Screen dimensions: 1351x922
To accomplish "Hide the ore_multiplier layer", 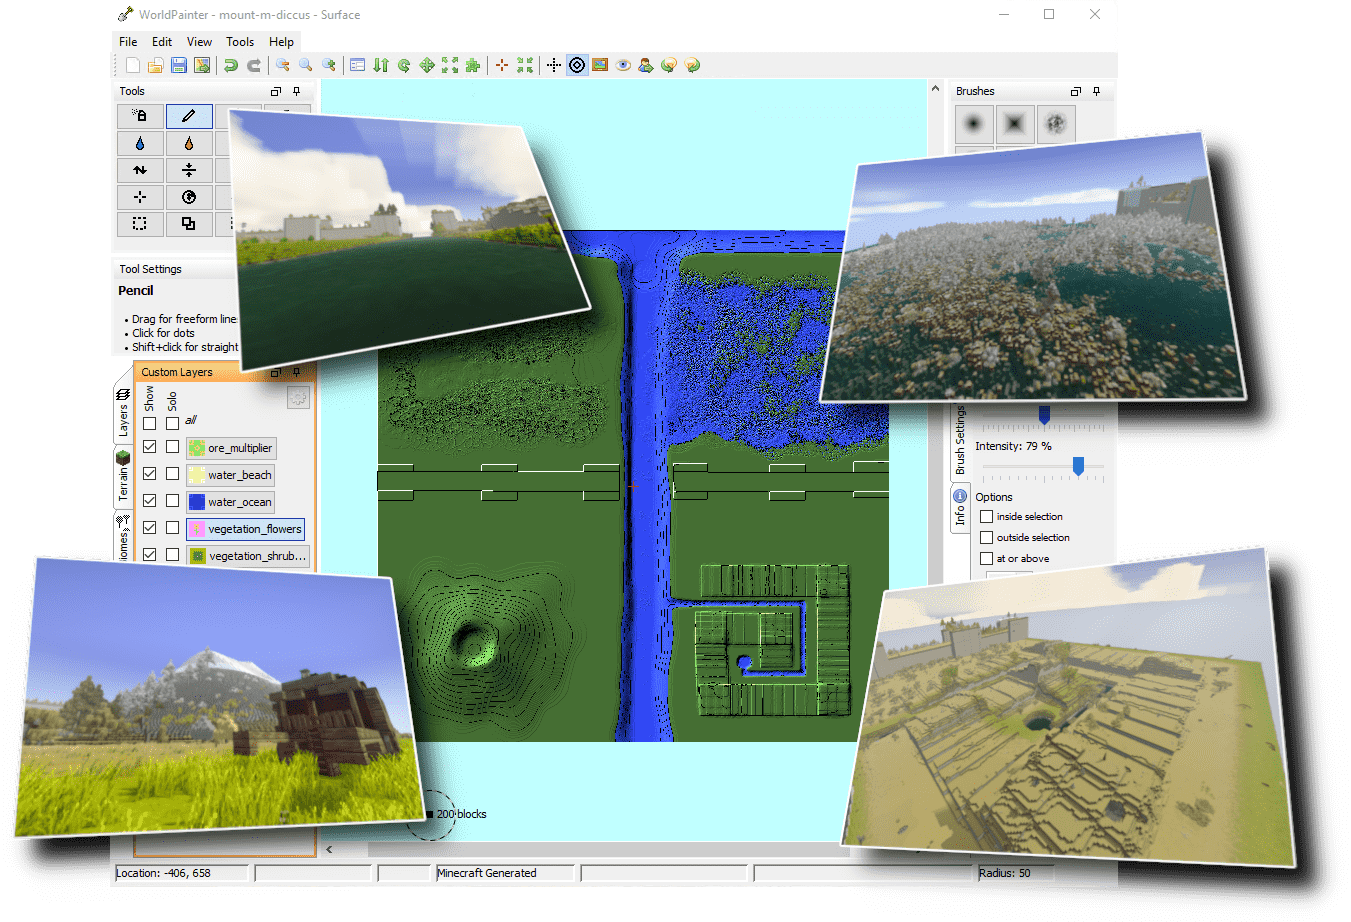I will 149,447.
